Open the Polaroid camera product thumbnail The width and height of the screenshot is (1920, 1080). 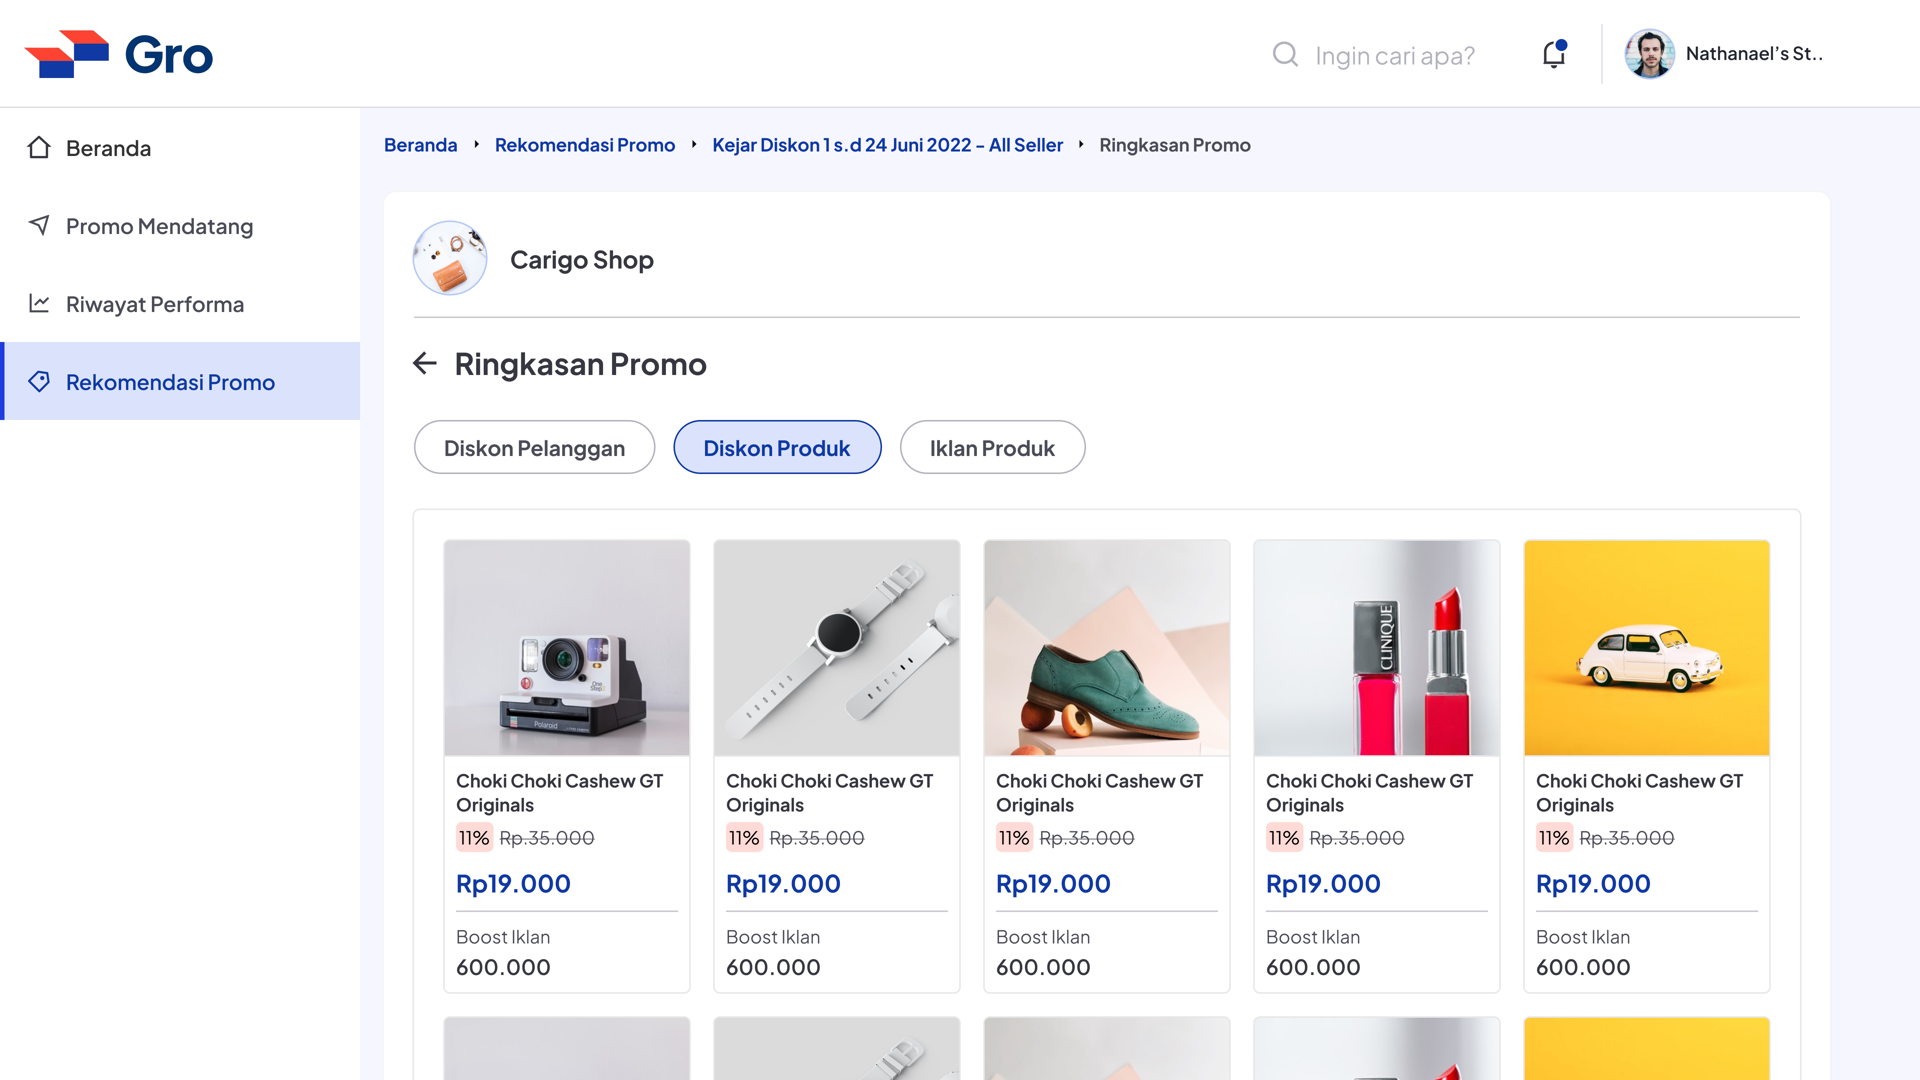coord(567,648)
